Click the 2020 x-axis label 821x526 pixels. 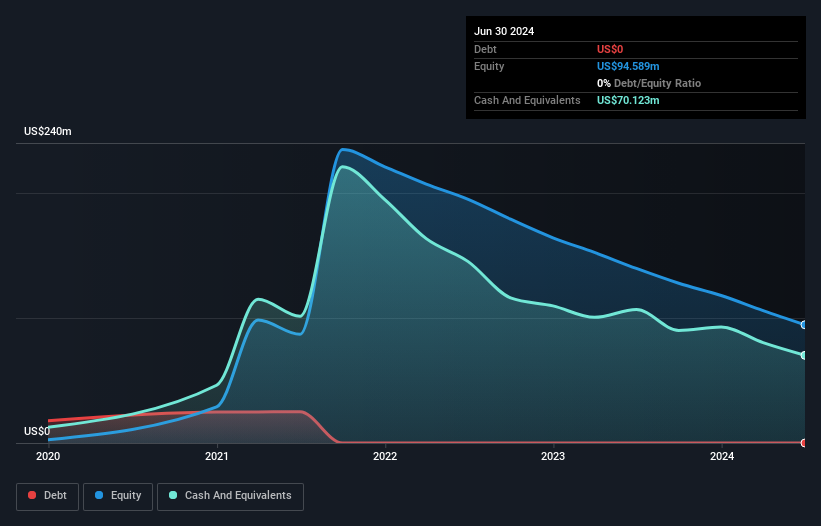(x=48, y=456)
